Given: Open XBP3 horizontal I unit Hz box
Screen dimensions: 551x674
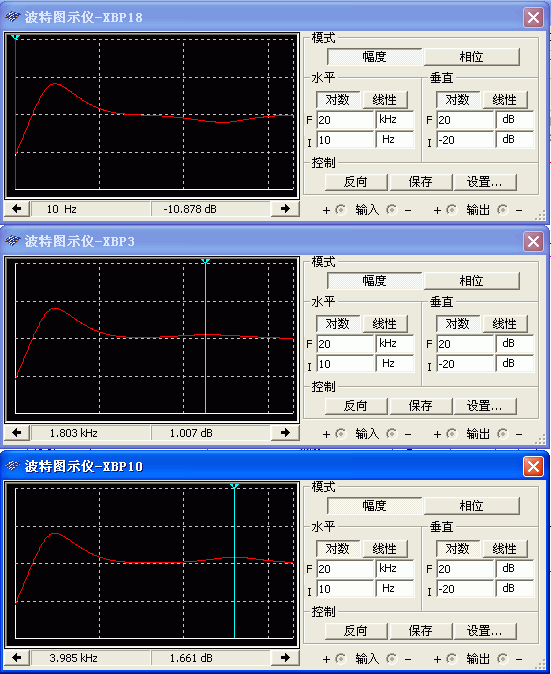Looking at the screenshot, I should 395,364.
